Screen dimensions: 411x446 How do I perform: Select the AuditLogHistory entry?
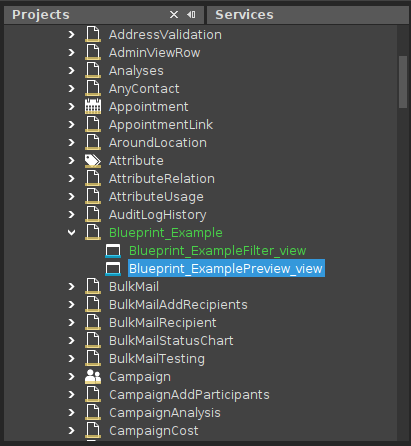[x=158, y=215]
